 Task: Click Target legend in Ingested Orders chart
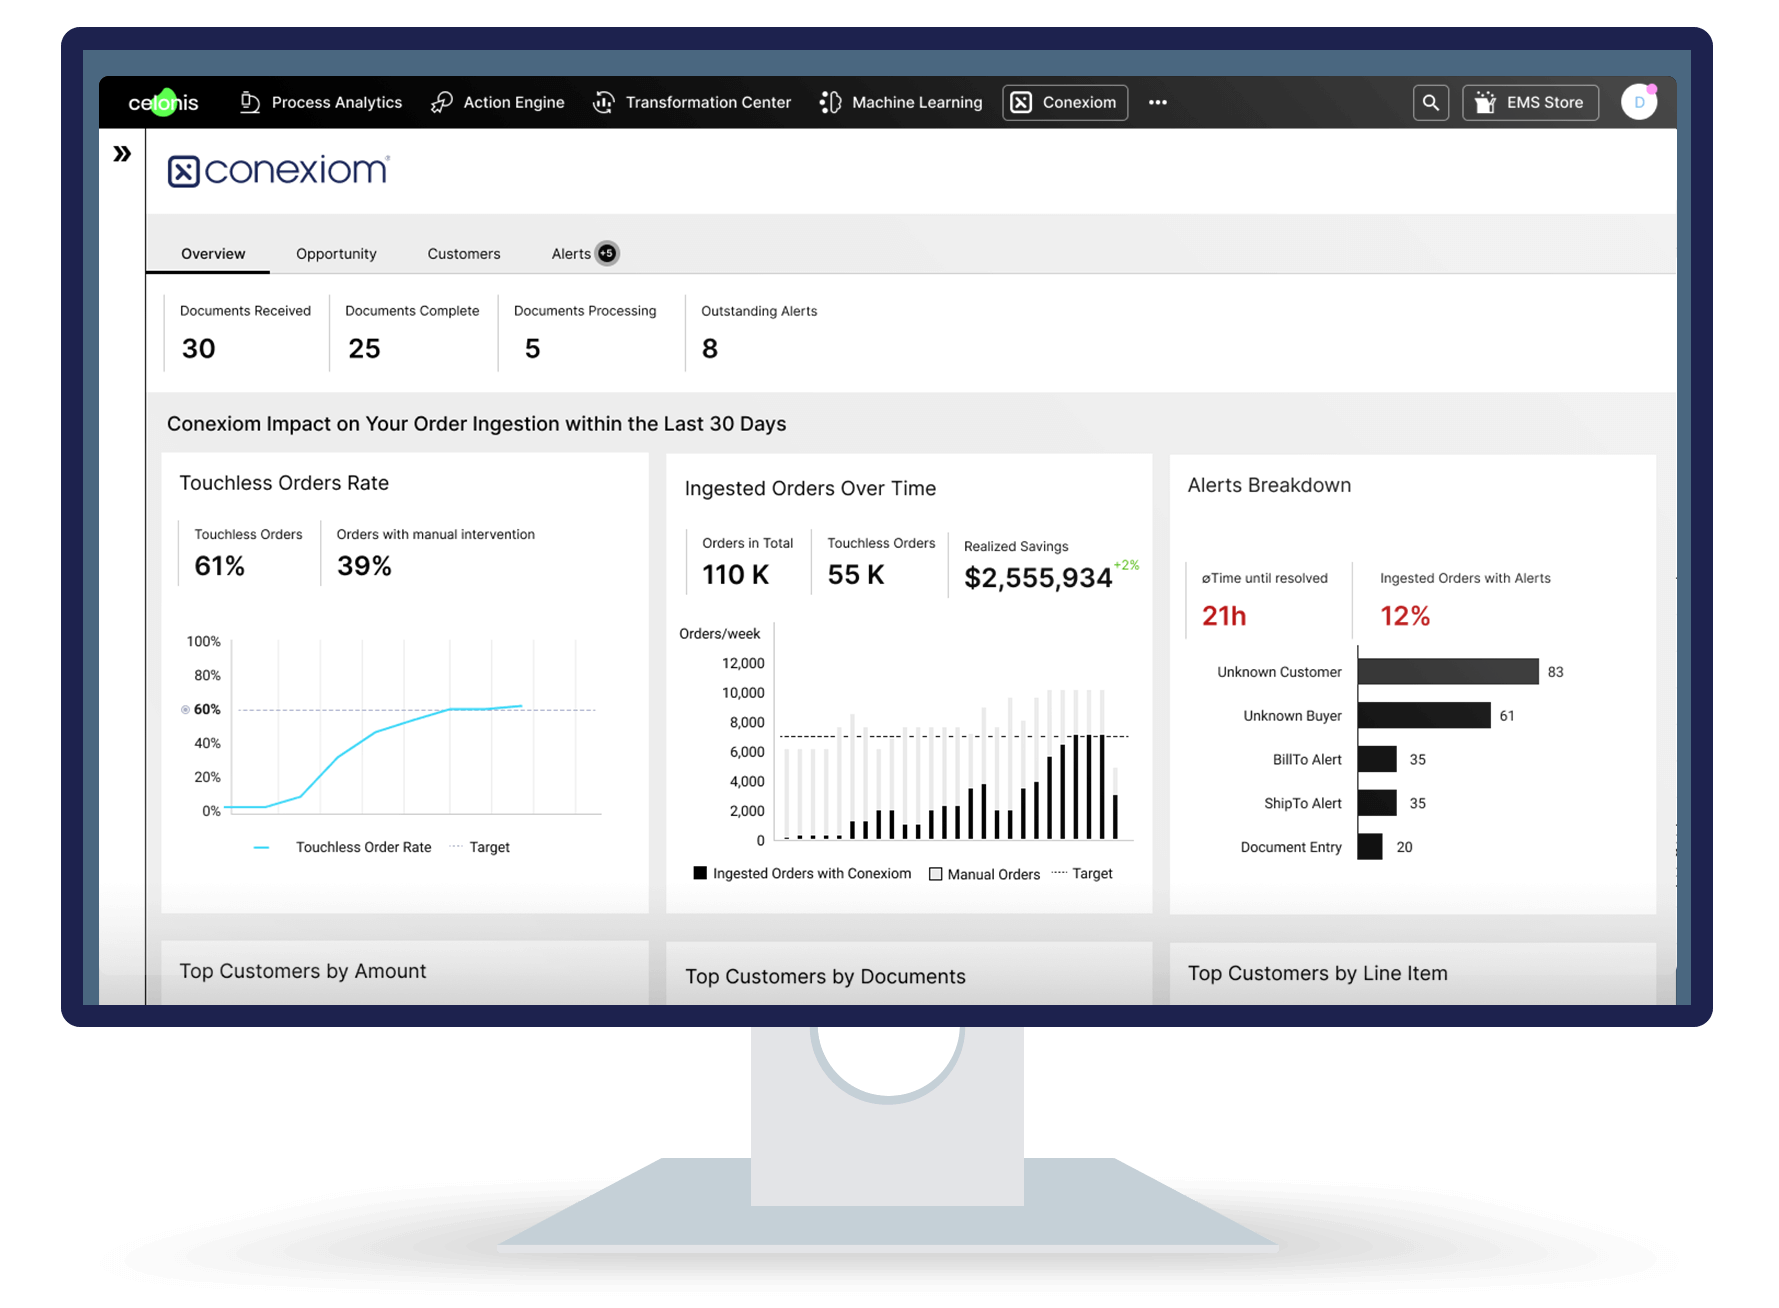point(1082,874)
